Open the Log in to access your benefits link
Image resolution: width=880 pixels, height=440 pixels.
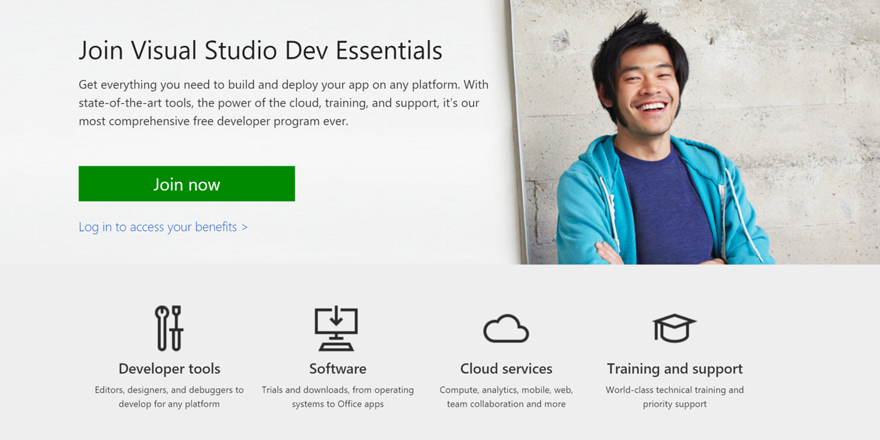[x=163, y=227]
